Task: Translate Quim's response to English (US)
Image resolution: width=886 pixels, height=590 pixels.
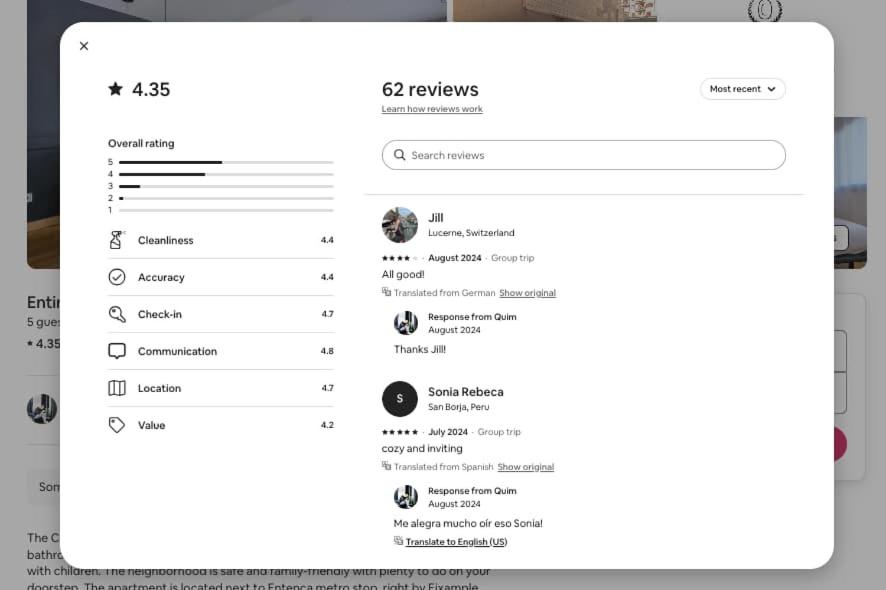Action: click(456, 542)
